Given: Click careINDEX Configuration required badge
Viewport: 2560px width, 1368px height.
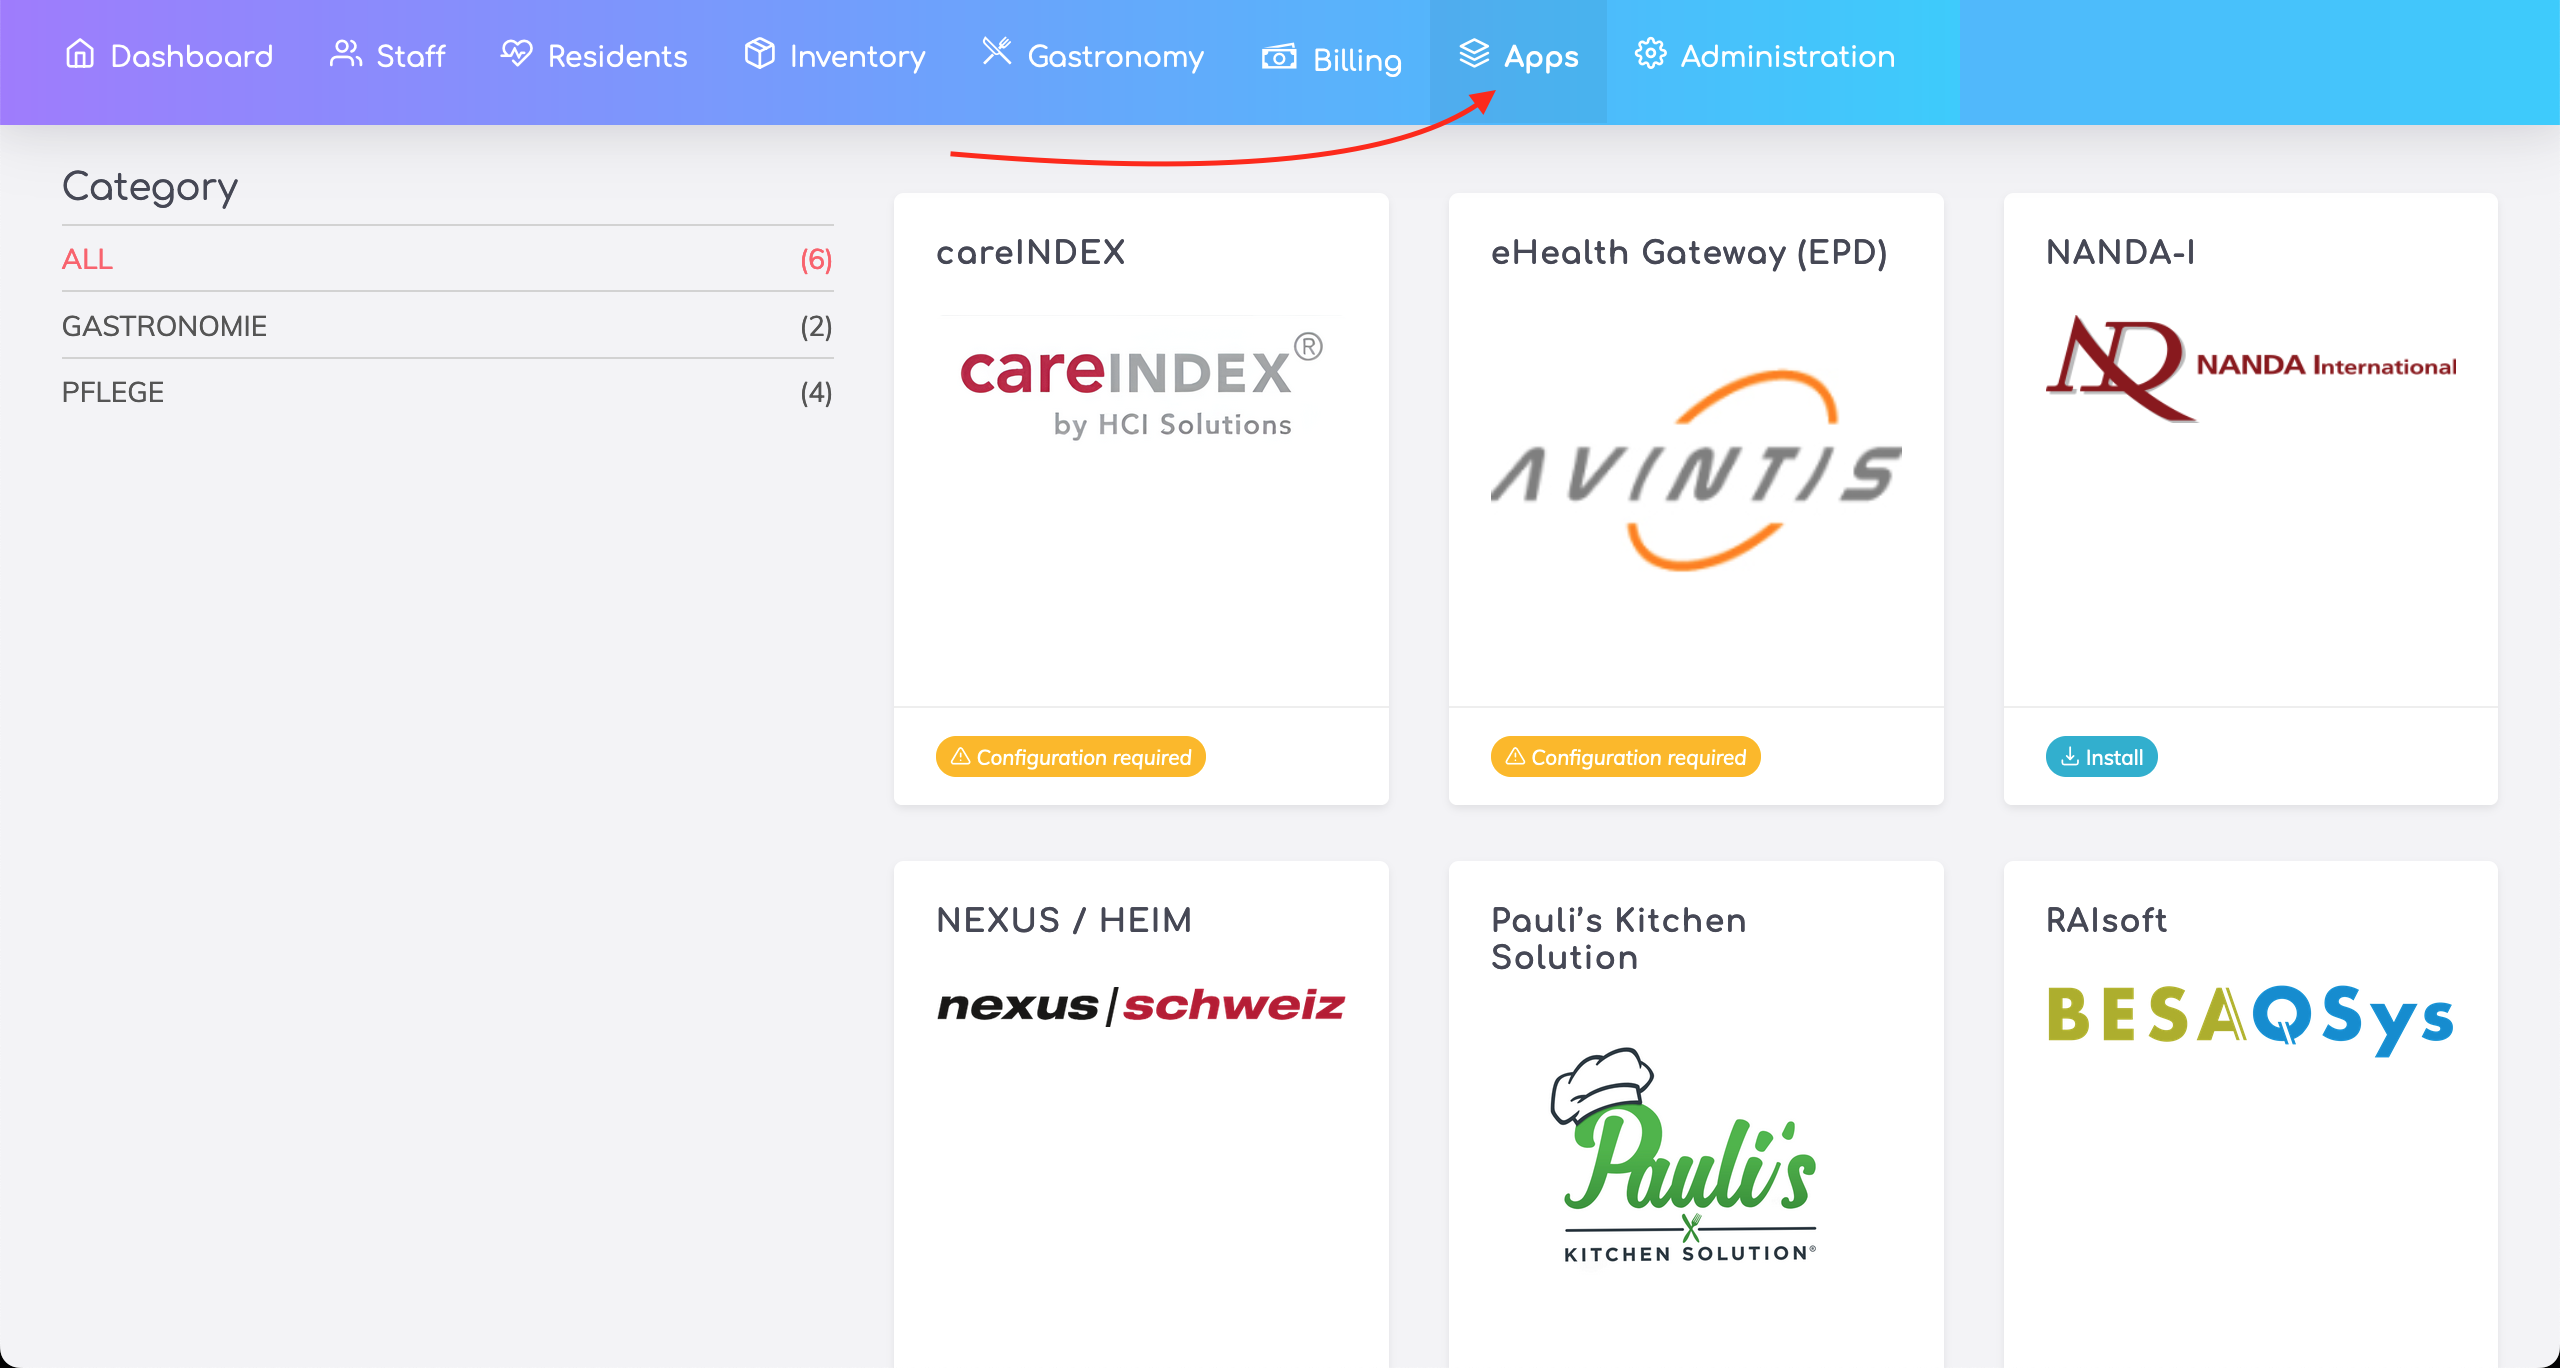Looking at the screenshot, I should [x=1070, y=757].
